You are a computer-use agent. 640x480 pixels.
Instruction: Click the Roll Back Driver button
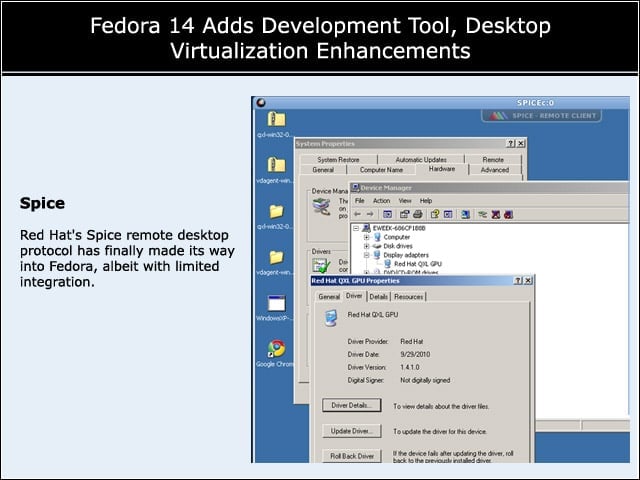[x=352, y=456]
